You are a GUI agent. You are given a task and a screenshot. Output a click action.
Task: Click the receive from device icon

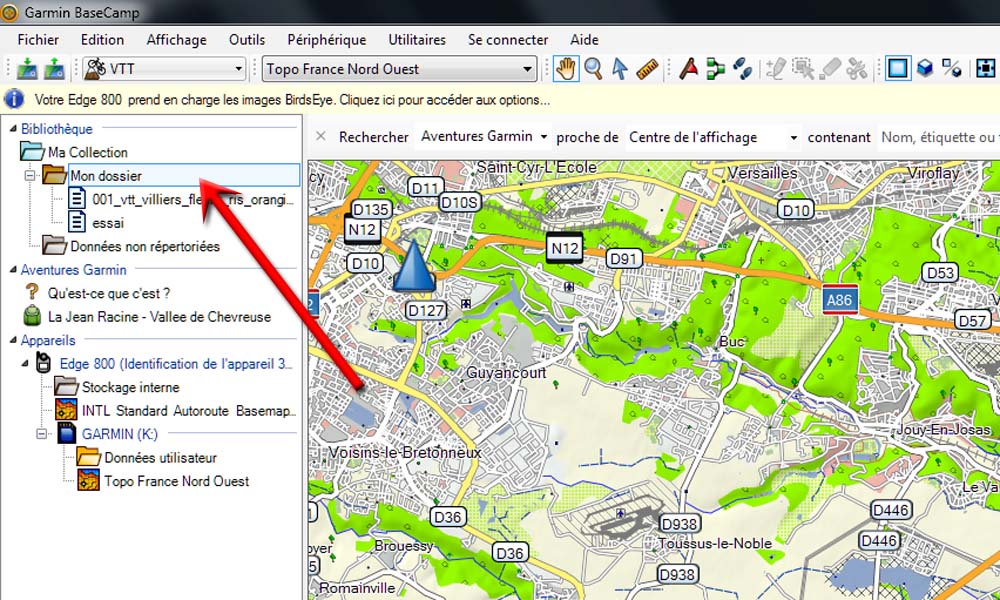[54, 68]
